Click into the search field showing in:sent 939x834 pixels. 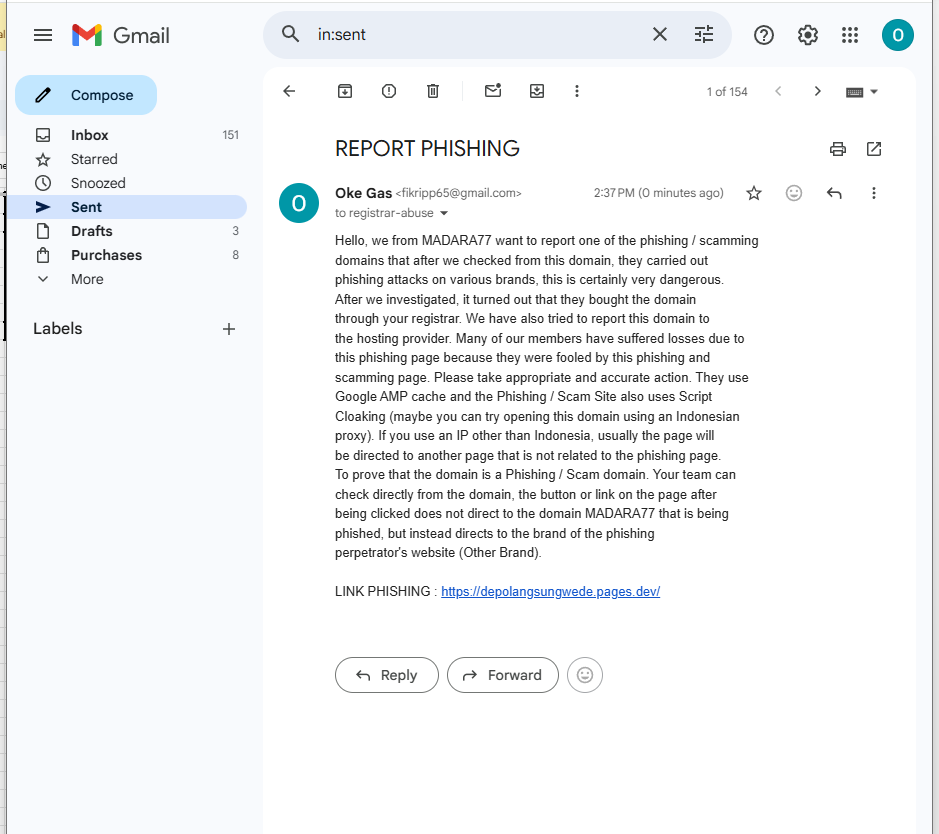(x=479, y=35)
